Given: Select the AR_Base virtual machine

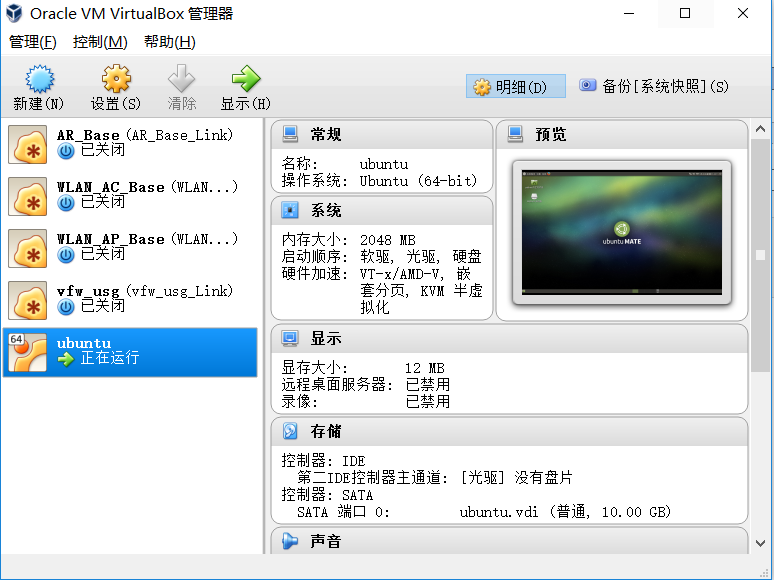Looking at the screenshot, I should coord(130,144).
